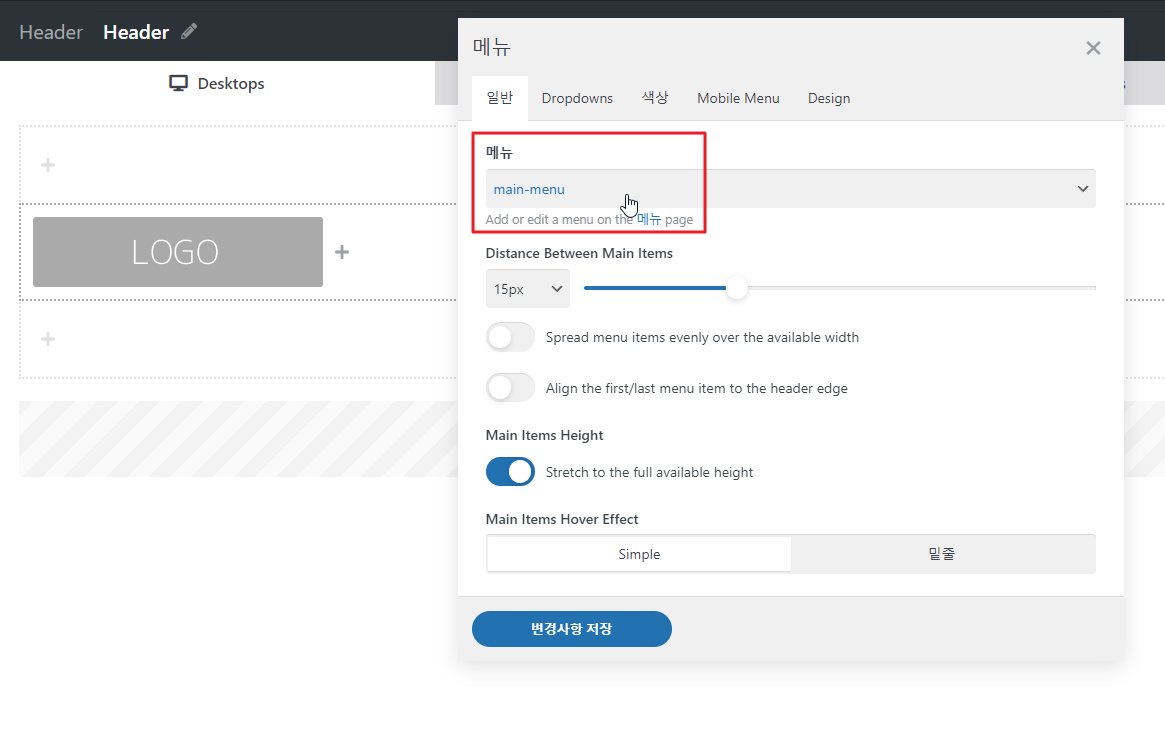Select the Desktops device view
This screenshot has width=1165, height=737.
click(x=217, y=83)
